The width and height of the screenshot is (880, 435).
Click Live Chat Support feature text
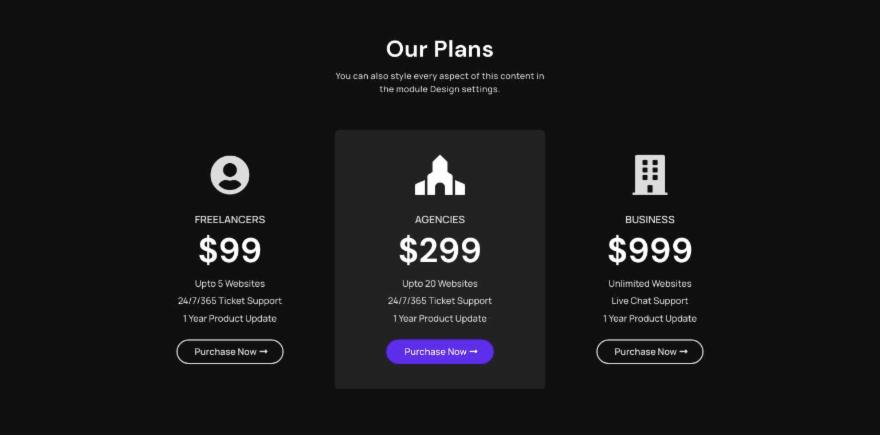650,301
